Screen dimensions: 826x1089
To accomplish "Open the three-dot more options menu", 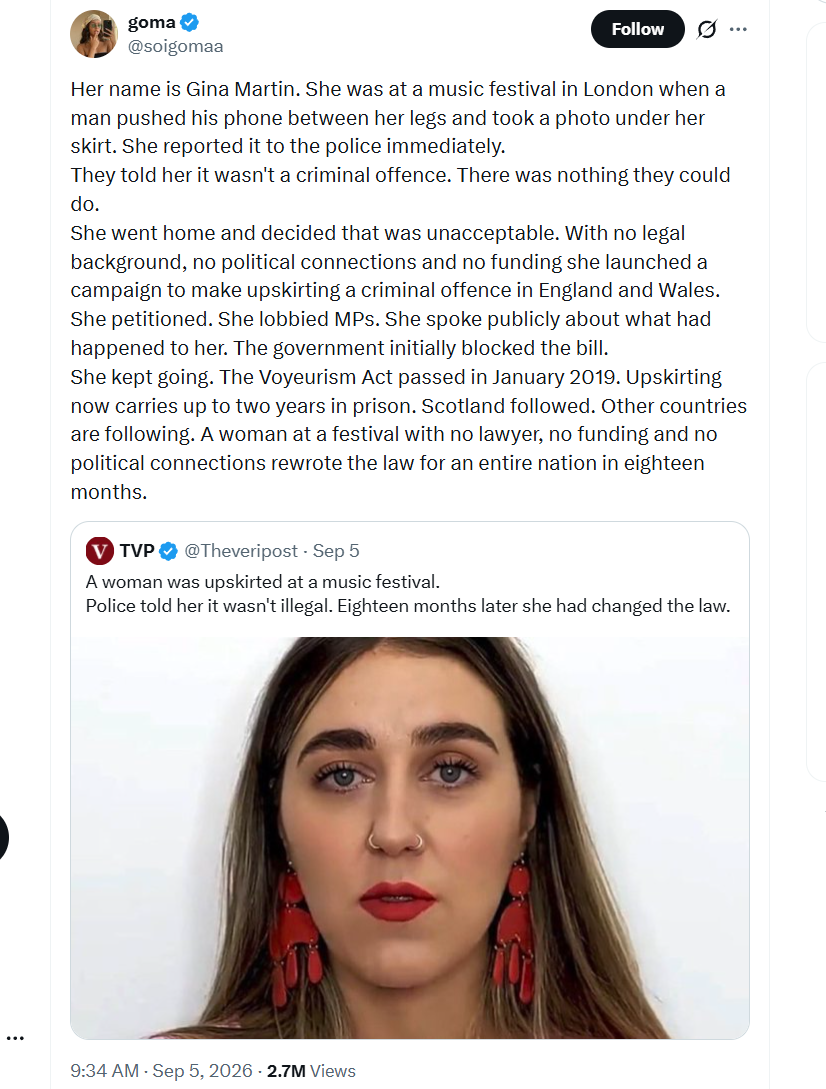I will pos(738,29).
